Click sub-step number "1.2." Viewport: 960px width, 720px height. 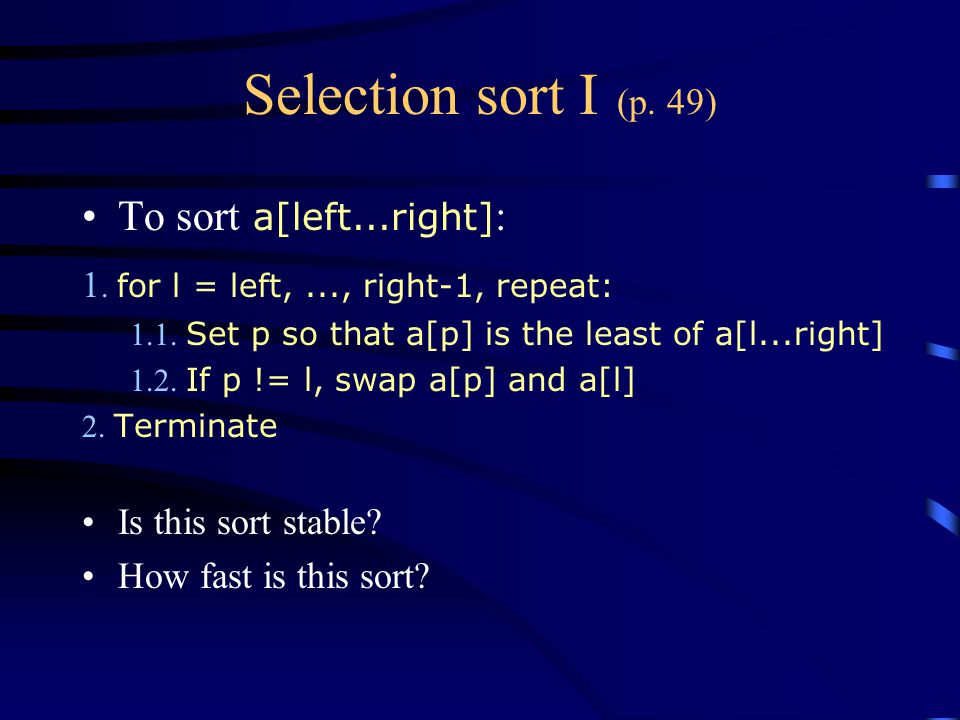(x=155, y=381)
